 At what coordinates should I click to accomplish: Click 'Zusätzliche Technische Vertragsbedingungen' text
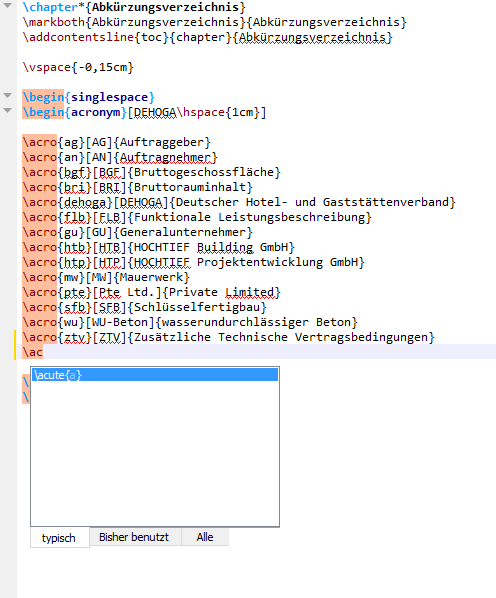coord(281,337)
